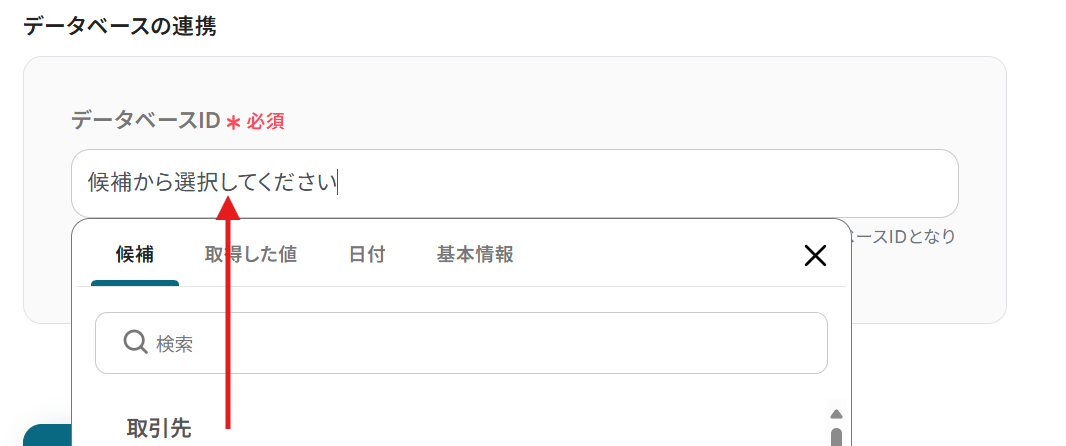Viewport: 1066px width, 446px height.
Task: Click the red asterisk required mark
Action: [233, 122]
